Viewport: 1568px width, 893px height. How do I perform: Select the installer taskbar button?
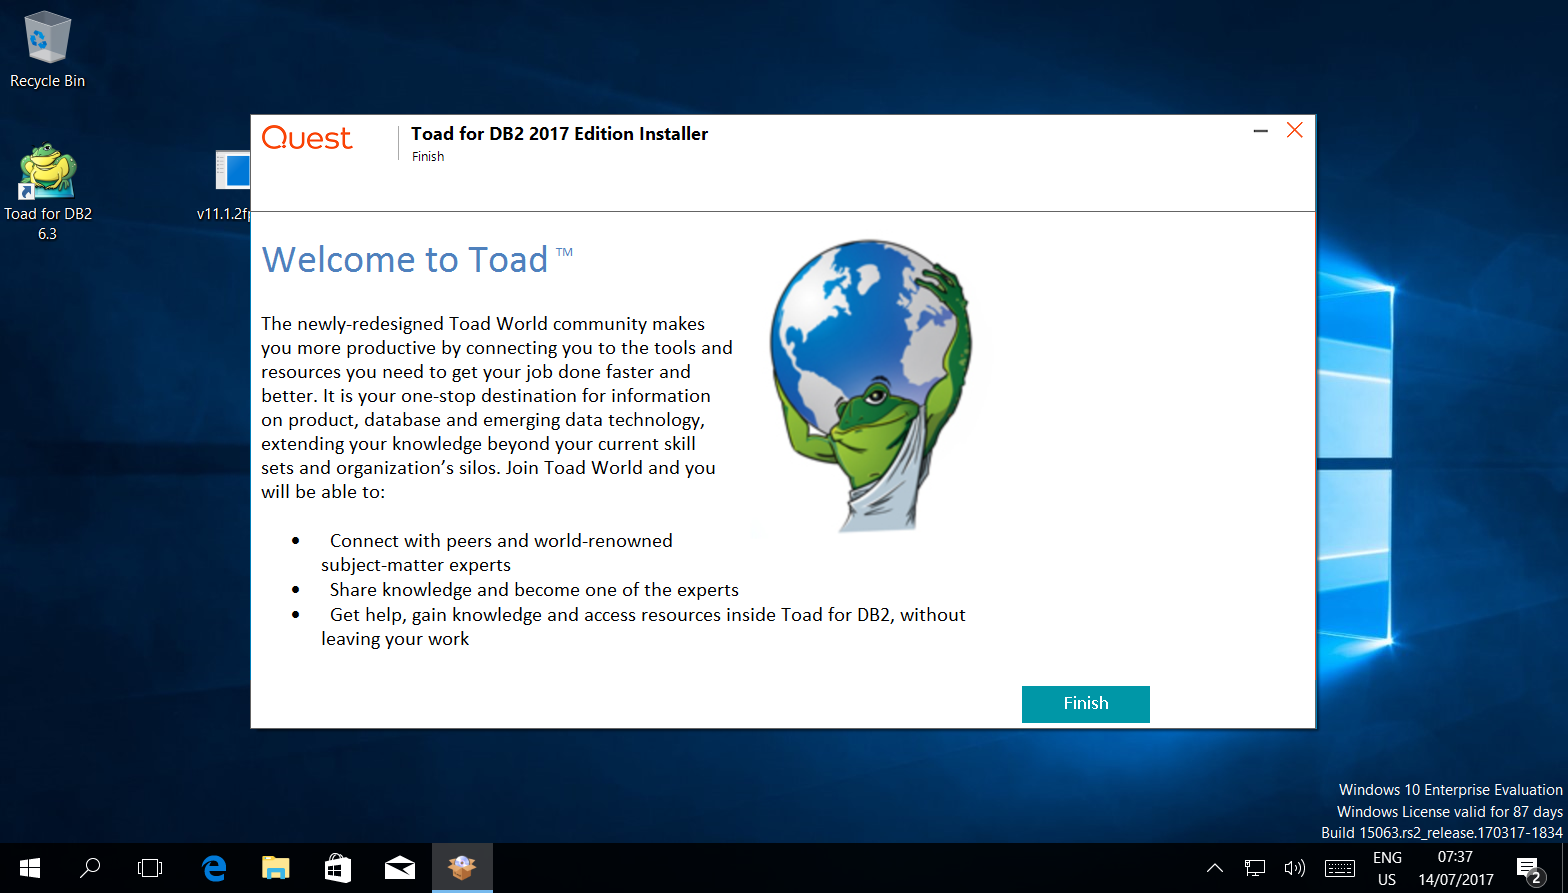pos(462,868)
